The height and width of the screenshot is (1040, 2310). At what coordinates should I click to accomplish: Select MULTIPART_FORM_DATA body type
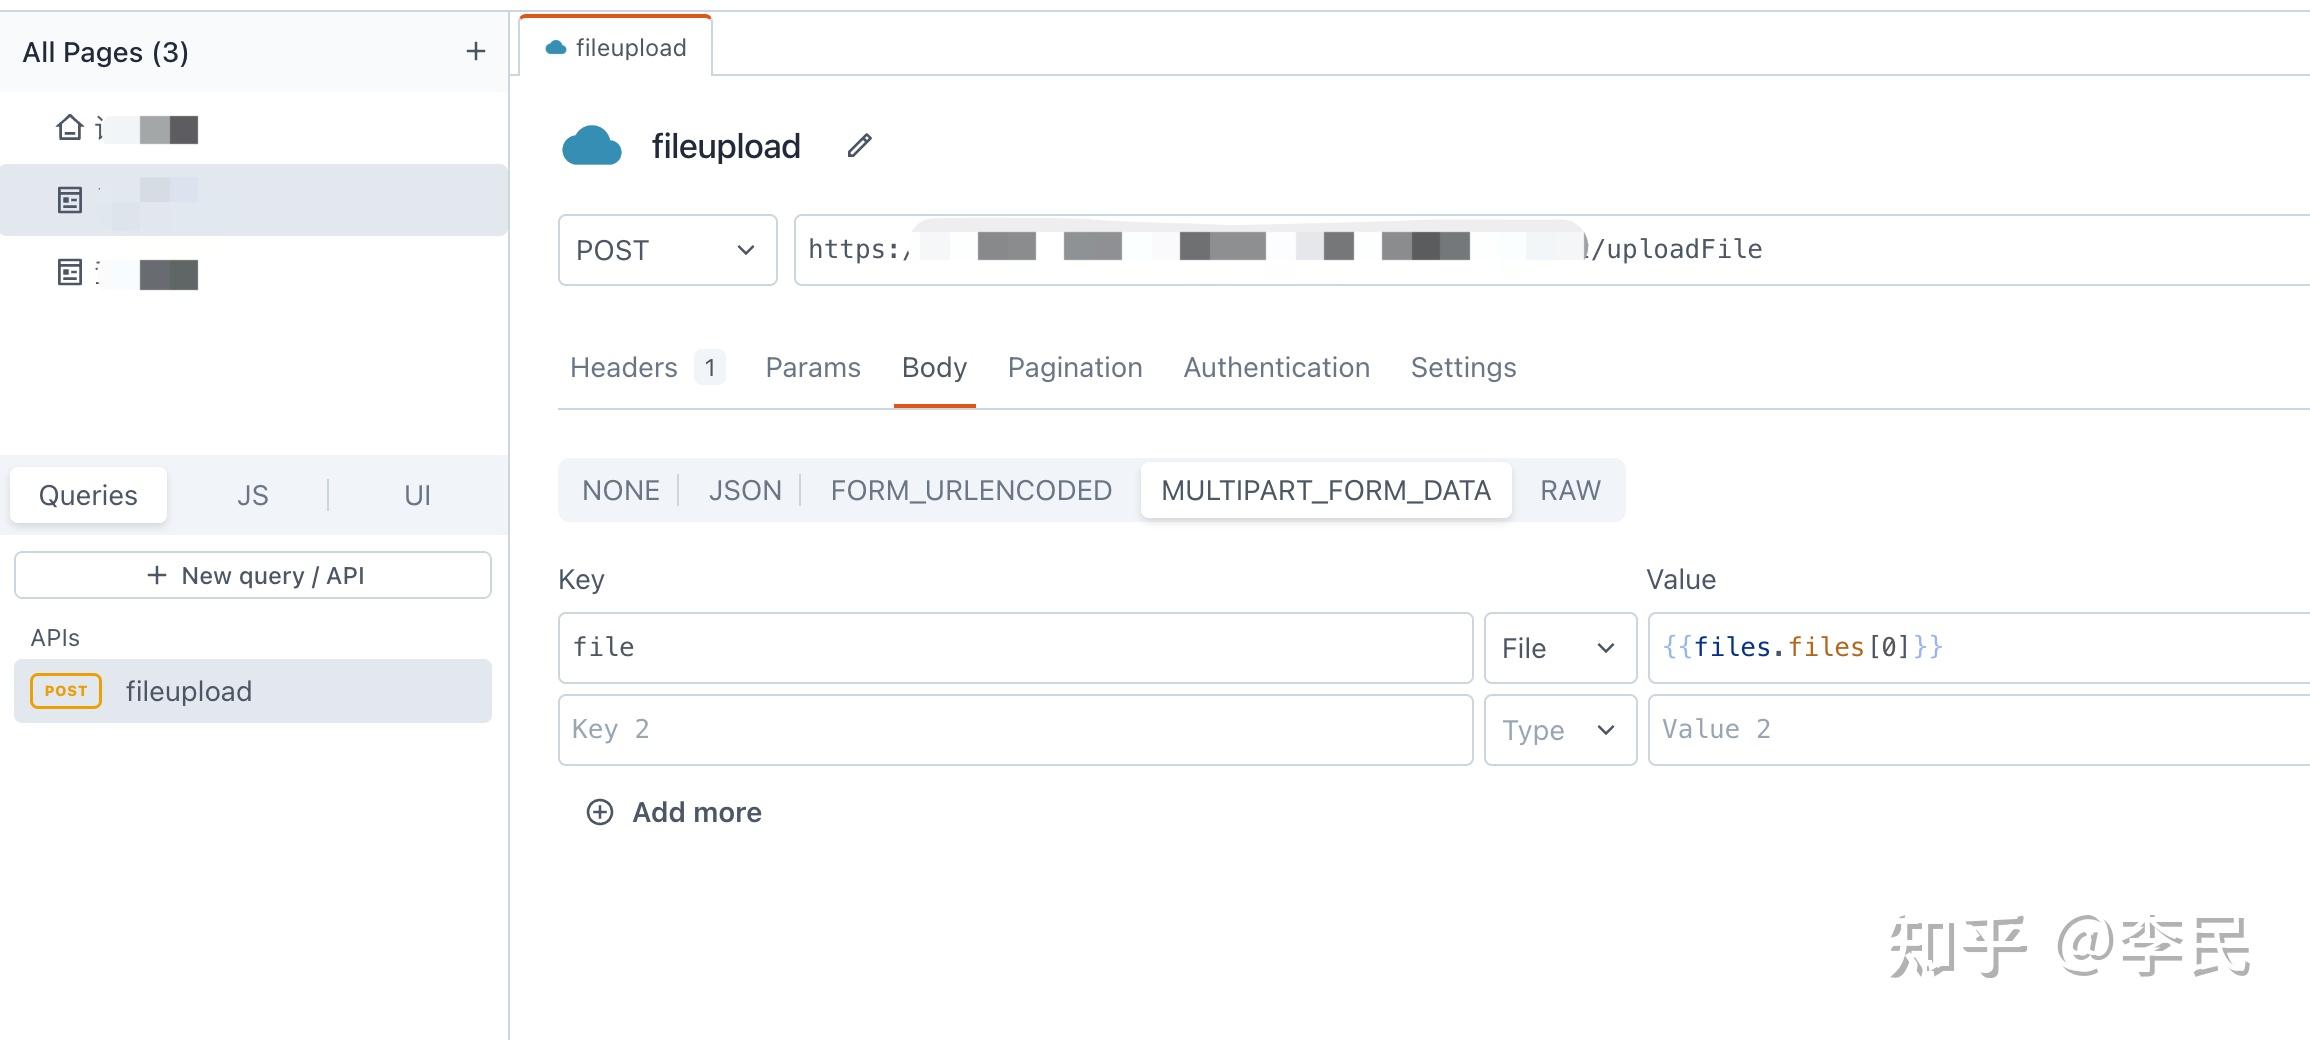(x=1325, y=490)
